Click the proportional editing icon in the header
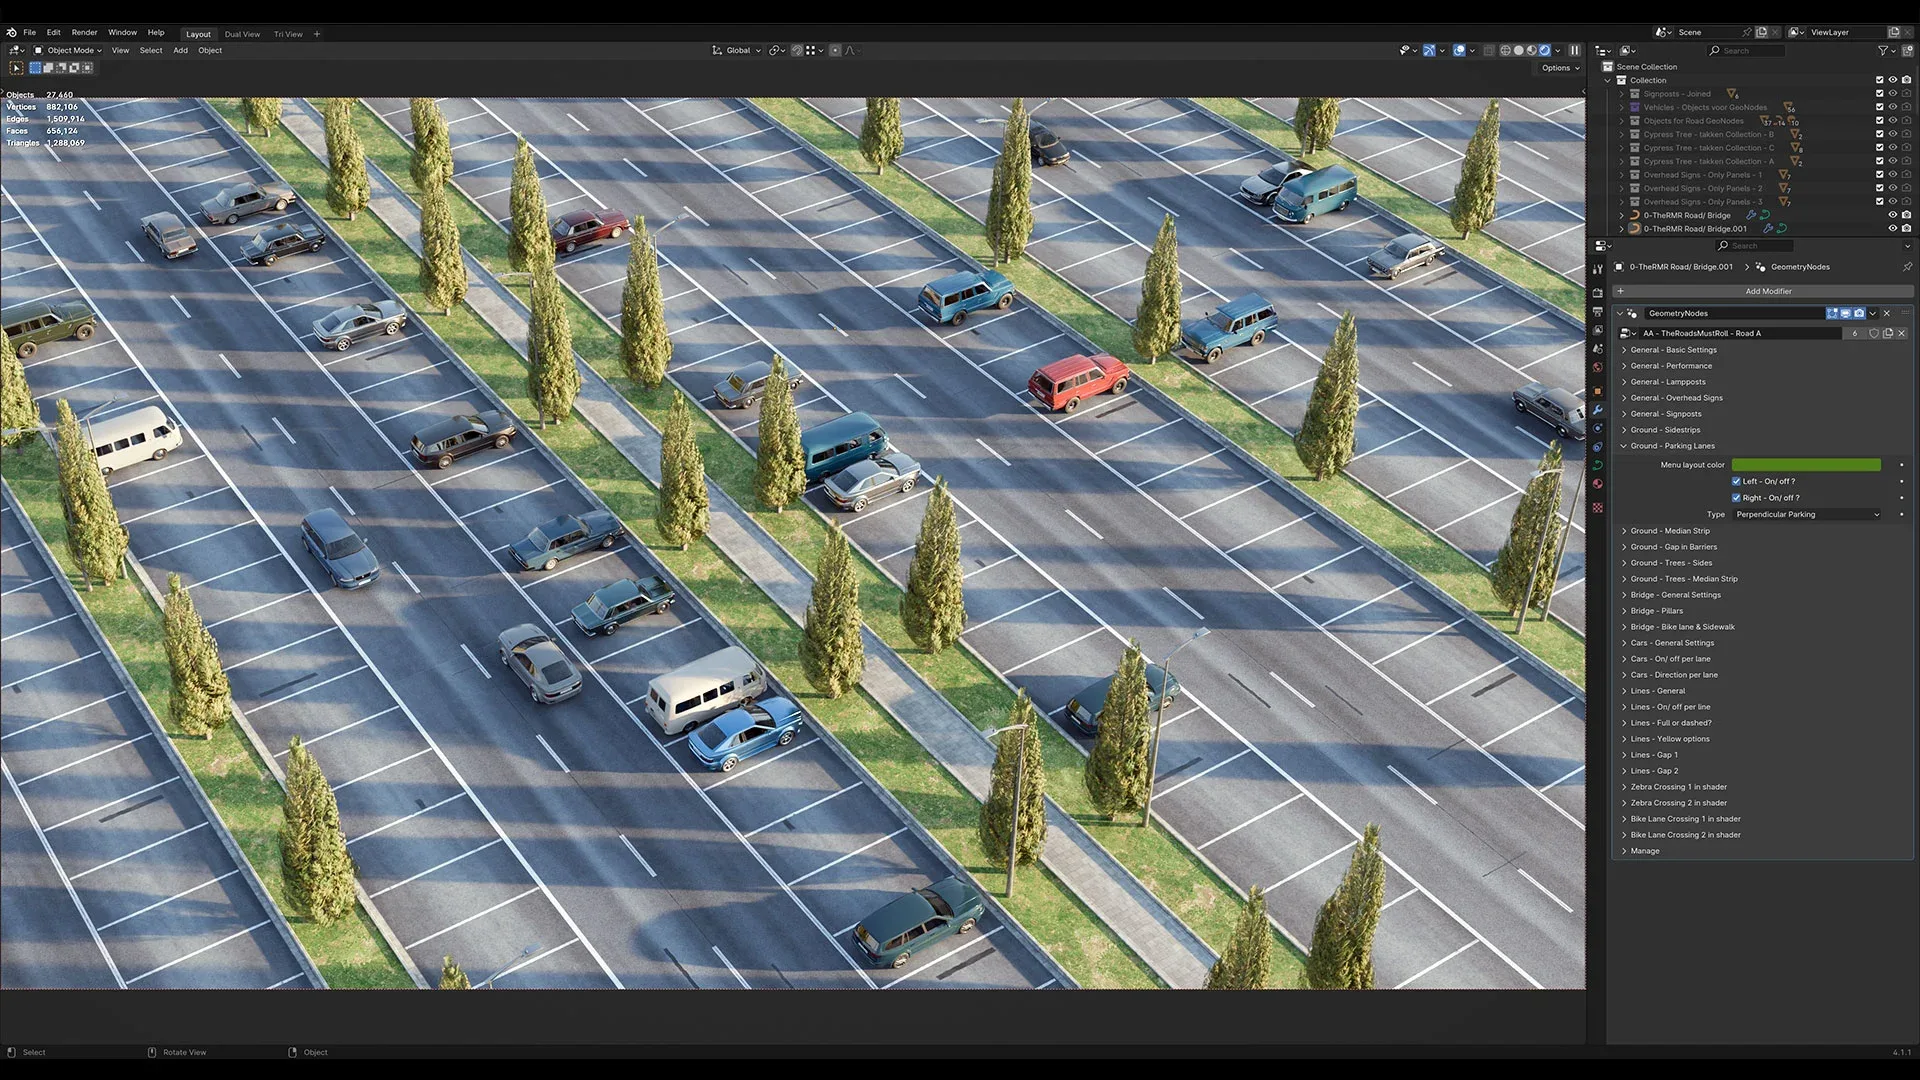This screenshot has height=1080, width=1920. 835,50
